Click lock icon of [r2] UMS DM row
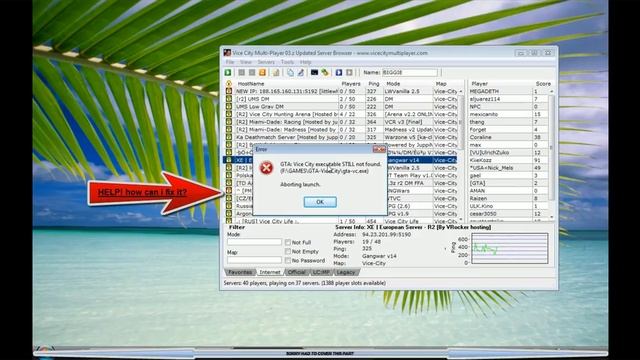Image resolution: width=640 pixels, height=360 pixels. (x=229, y=99)
